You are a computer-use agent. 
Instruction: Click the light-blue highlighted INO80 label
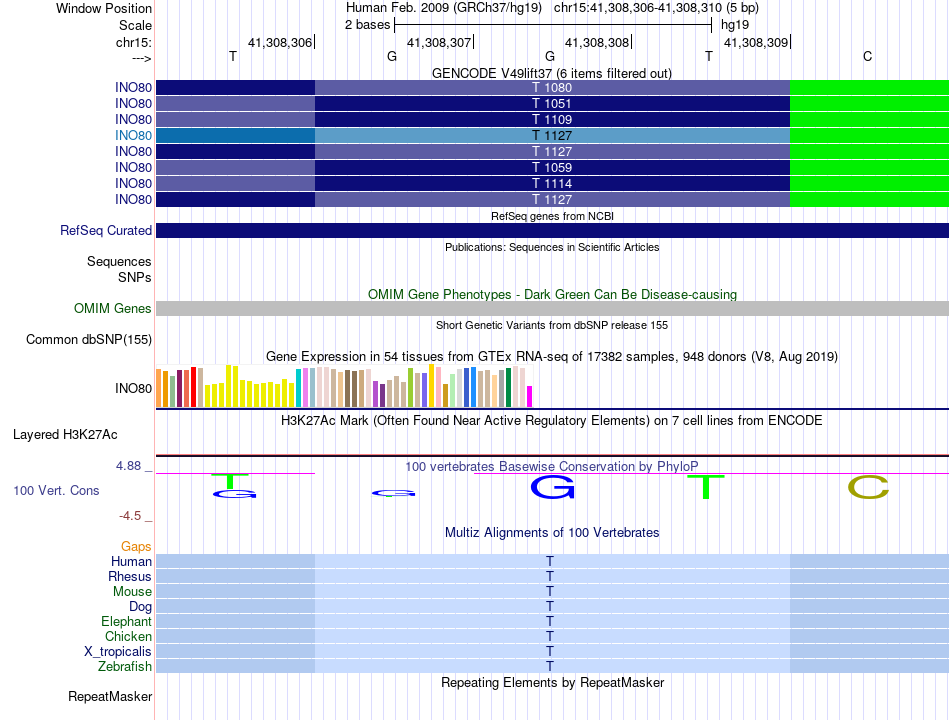[133, 135]
